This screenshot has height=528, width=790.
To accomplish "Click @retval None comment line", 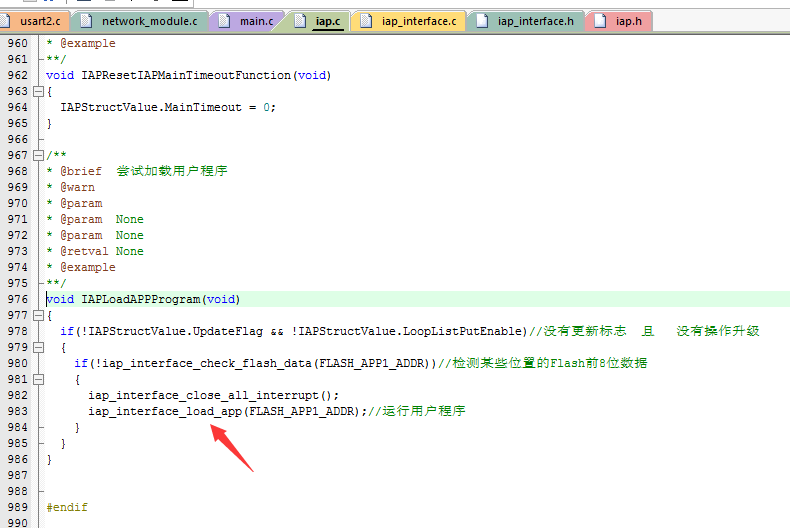I will 95,251.
